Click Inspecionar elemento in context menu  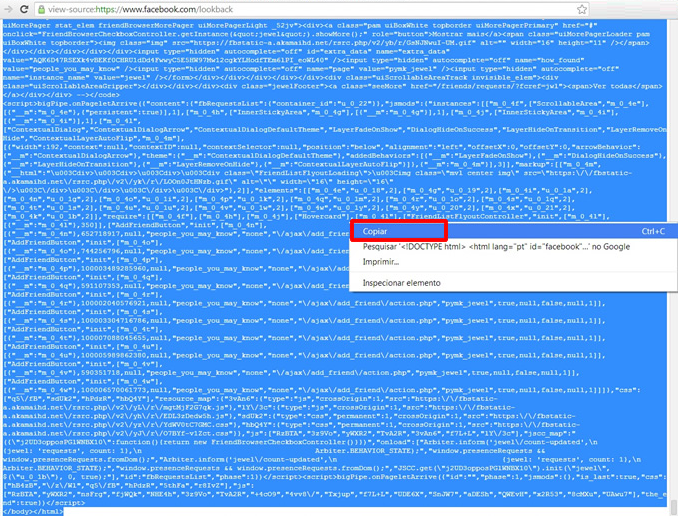[401, 283]
